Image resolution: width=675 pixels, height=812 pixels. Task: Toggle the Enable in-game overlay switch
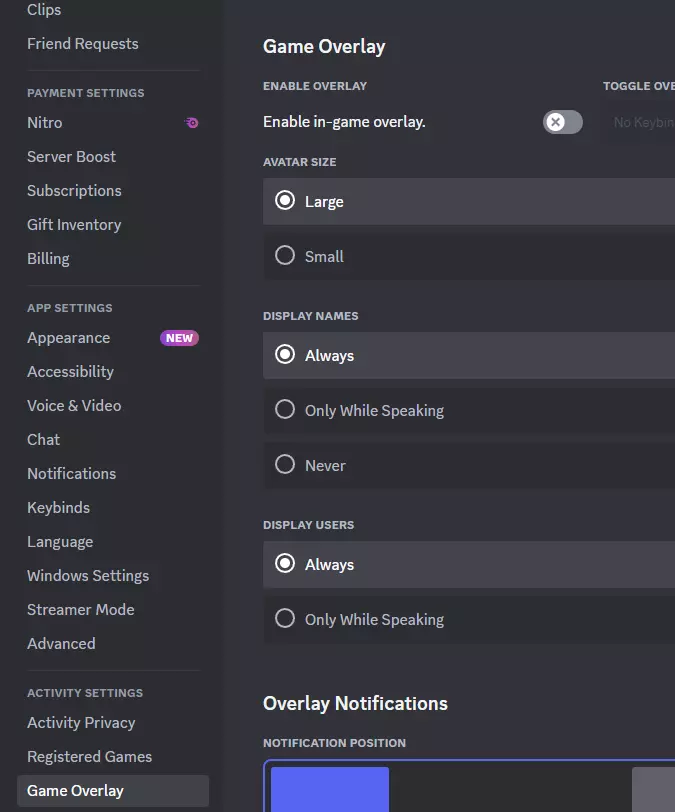562,122
